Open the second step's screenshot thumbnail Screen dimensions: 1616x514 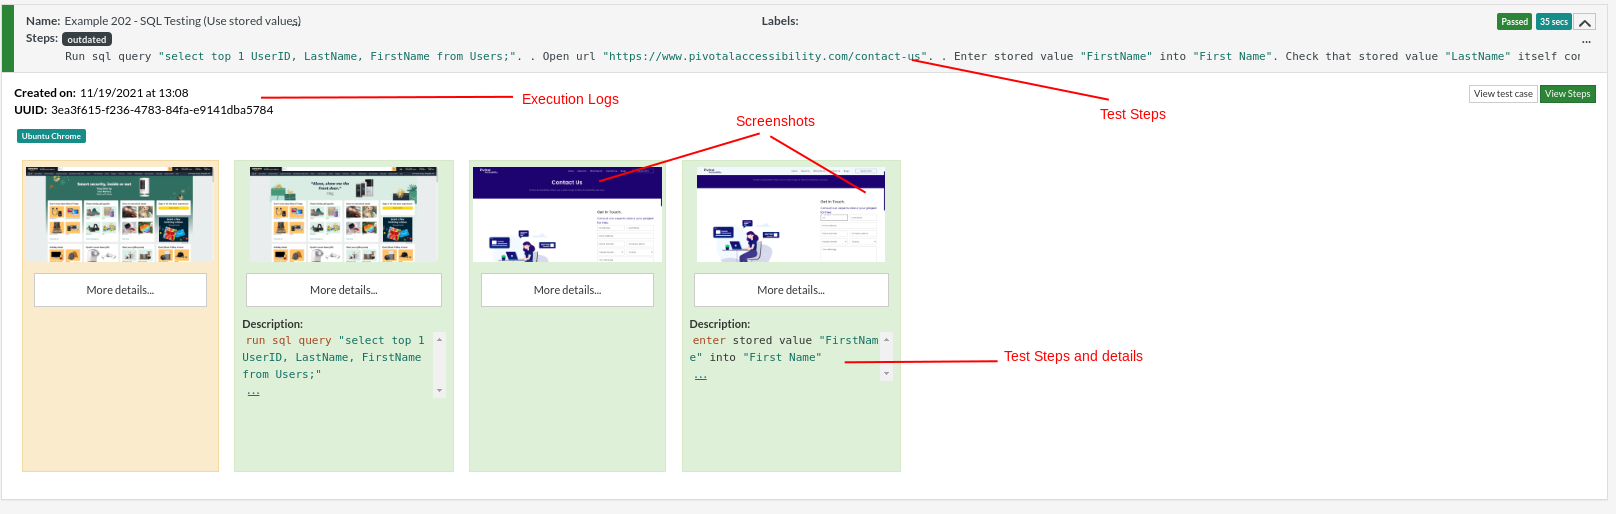tap(344, 214)
